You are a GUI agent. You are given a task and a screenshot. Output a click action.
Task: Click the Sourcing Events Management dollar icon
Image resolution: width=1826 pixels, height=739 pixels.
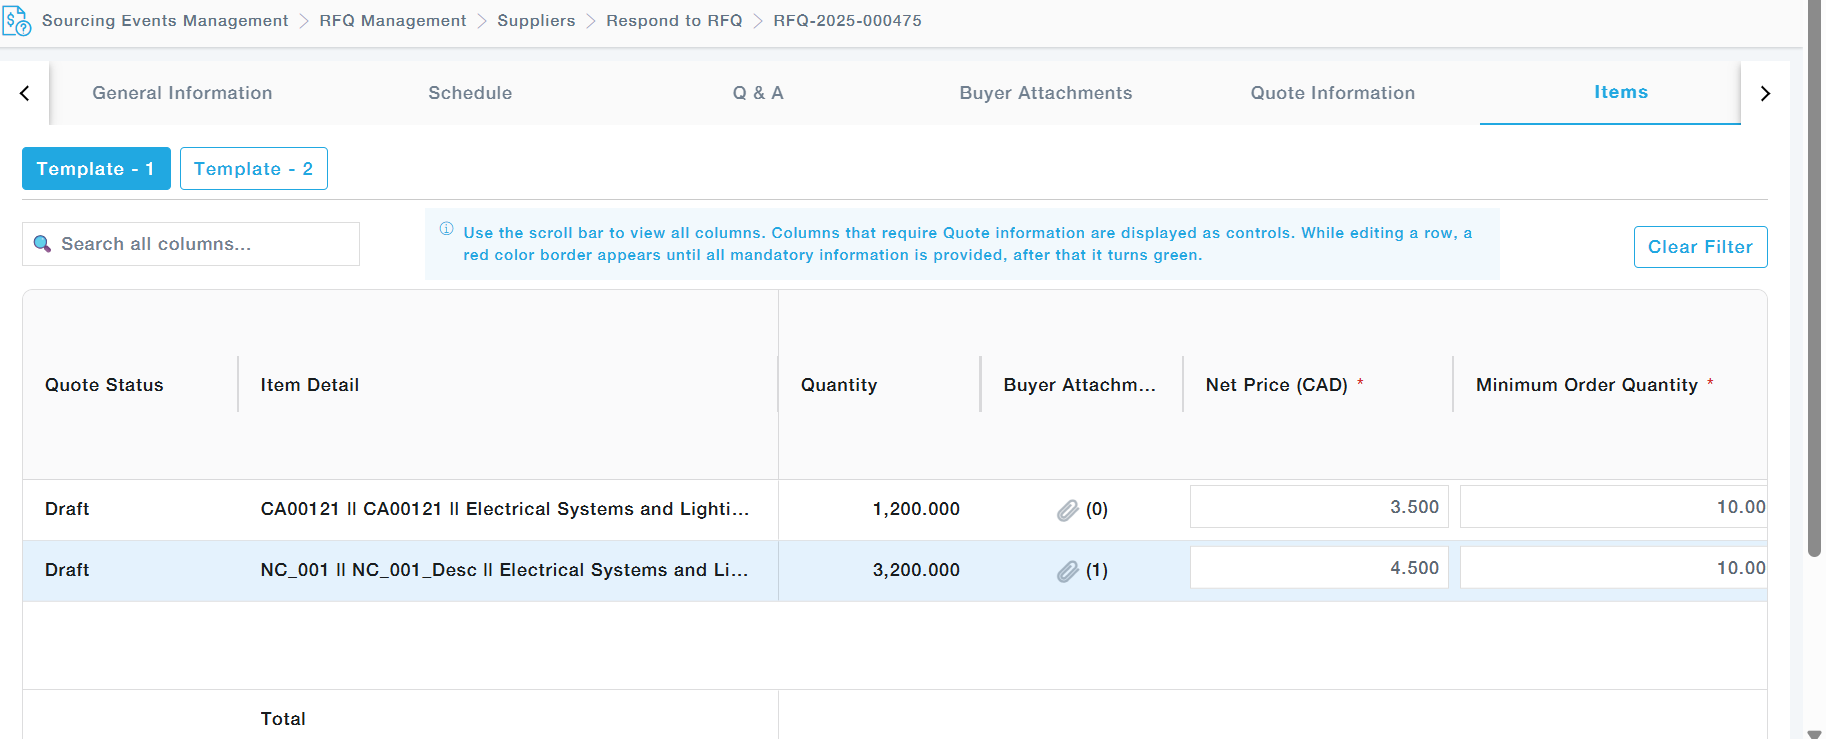(17, 21)
